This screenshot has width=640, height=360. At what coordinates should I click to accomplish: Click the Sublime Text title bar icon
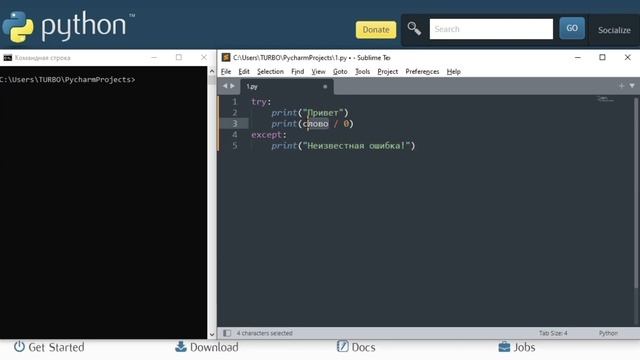(226, 58)
